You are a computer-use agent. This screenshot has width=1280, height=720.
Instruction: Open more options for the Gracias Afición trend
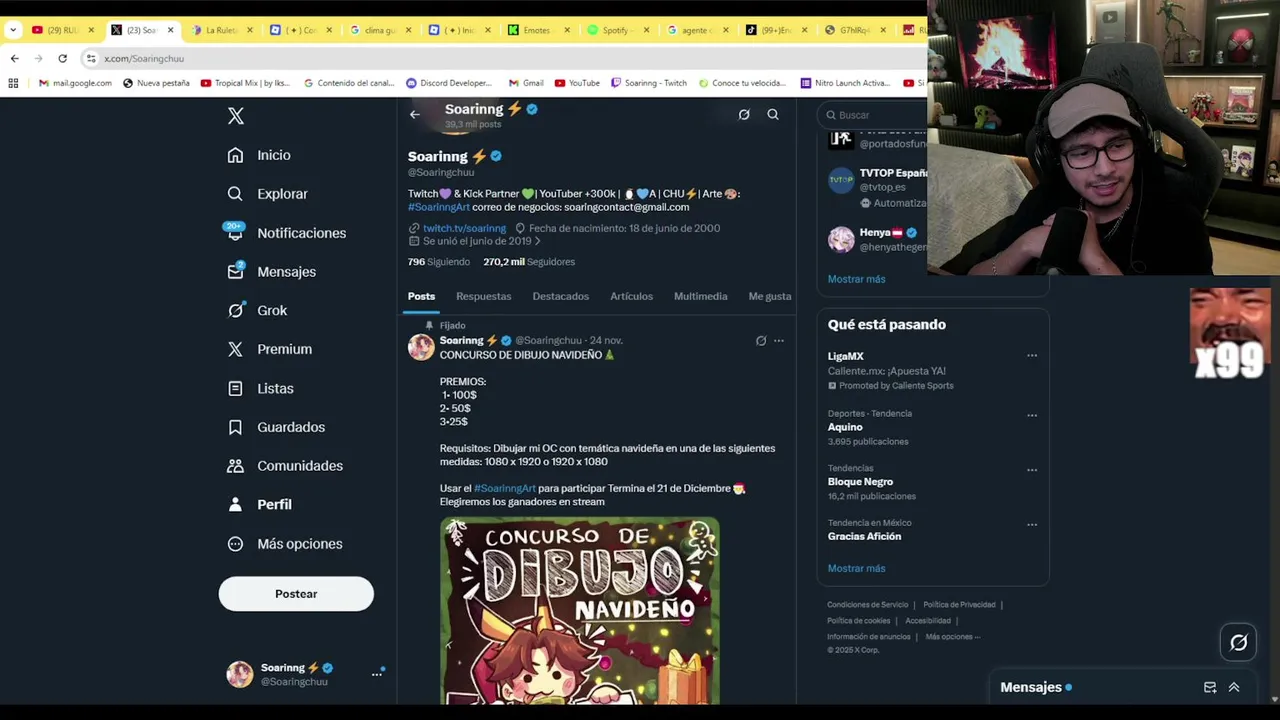pyautogui.click(x=1032, y=524)
